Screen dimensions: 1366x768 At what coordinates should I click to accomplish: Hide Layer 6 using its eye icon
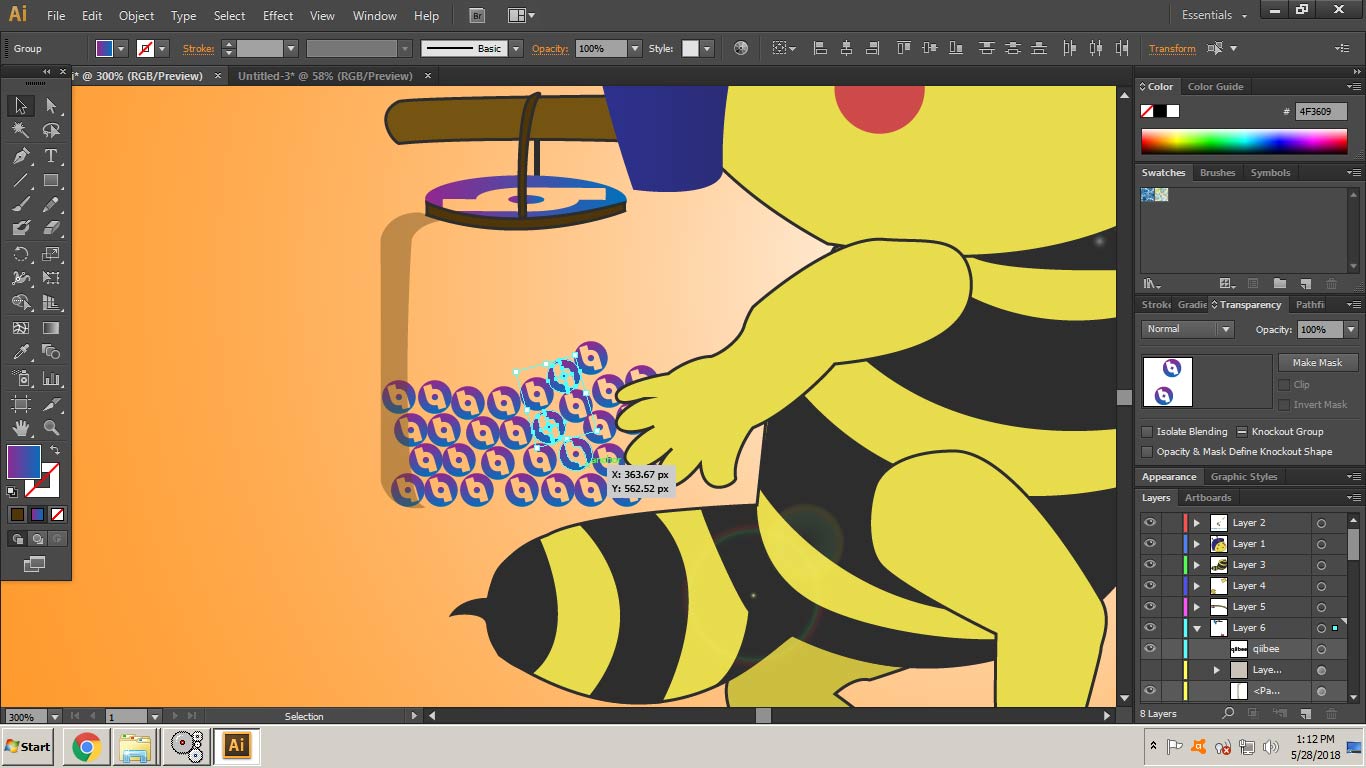pos(1150,627)
